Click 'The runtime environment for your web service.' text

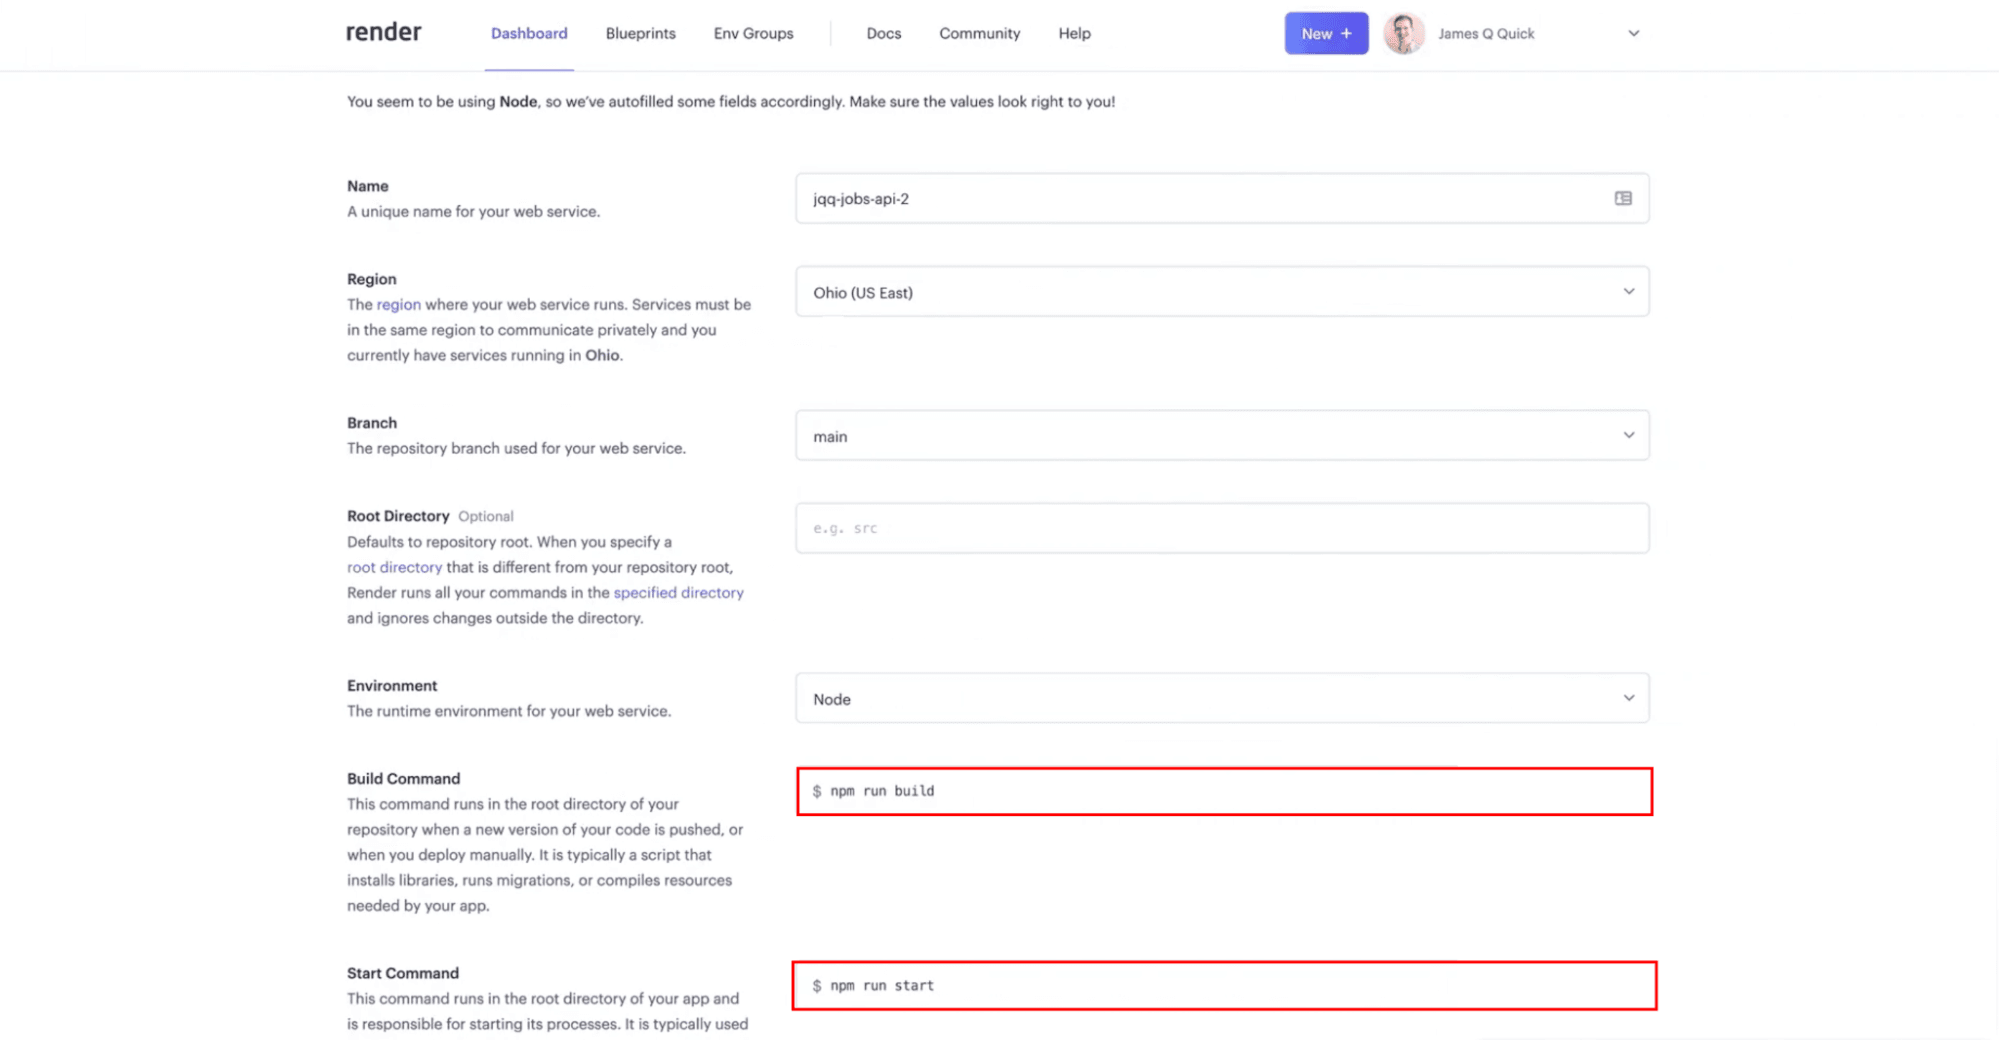tap(508, 711)
